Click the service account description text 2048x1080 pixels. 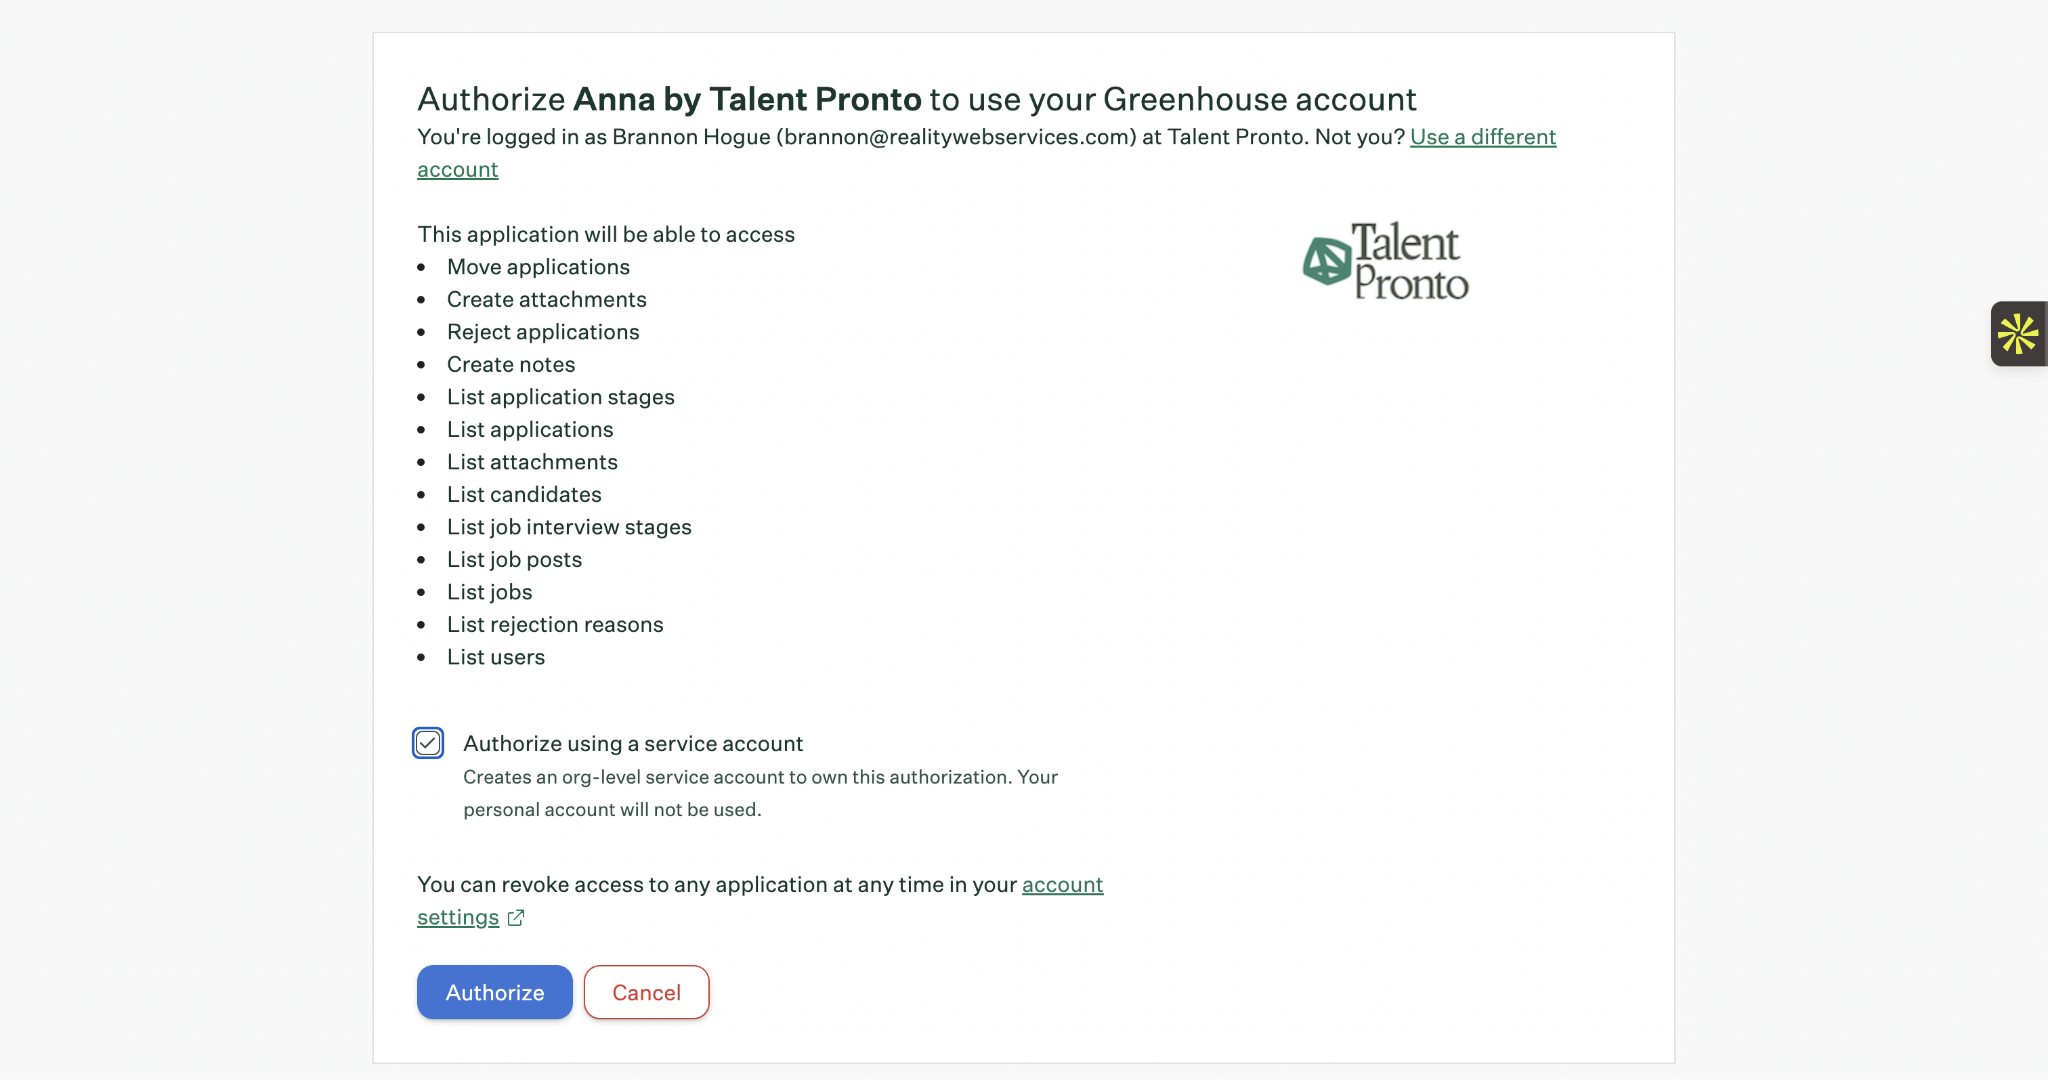click(x=760, y=793)
